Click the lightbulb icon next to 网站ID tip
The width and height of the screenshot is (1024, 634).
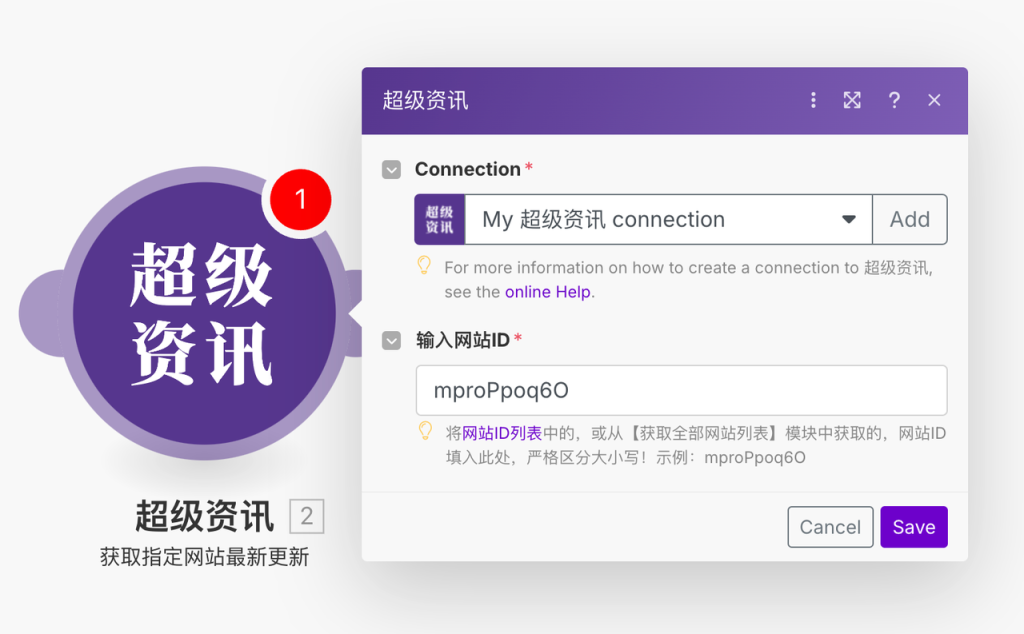click(424, 433)
